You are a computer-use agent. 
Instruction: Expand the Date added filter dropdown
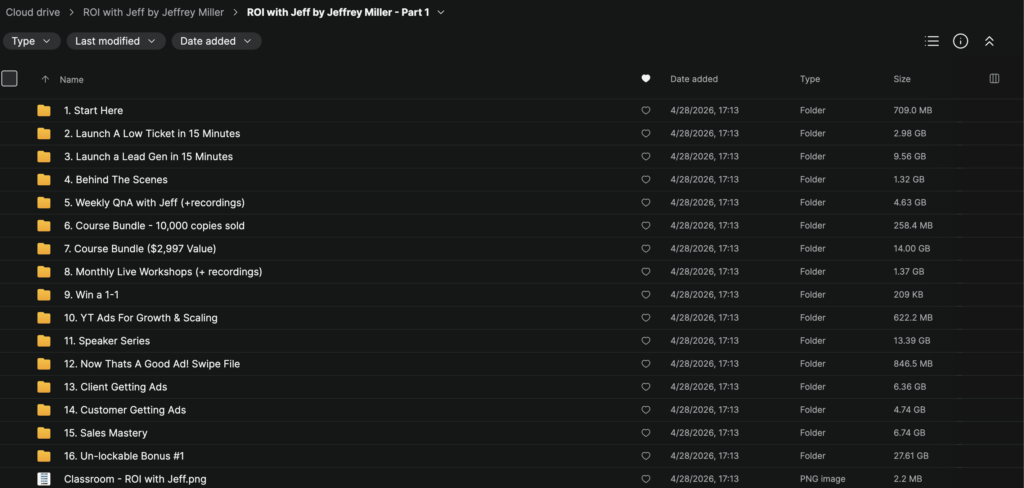coord(216,41)
